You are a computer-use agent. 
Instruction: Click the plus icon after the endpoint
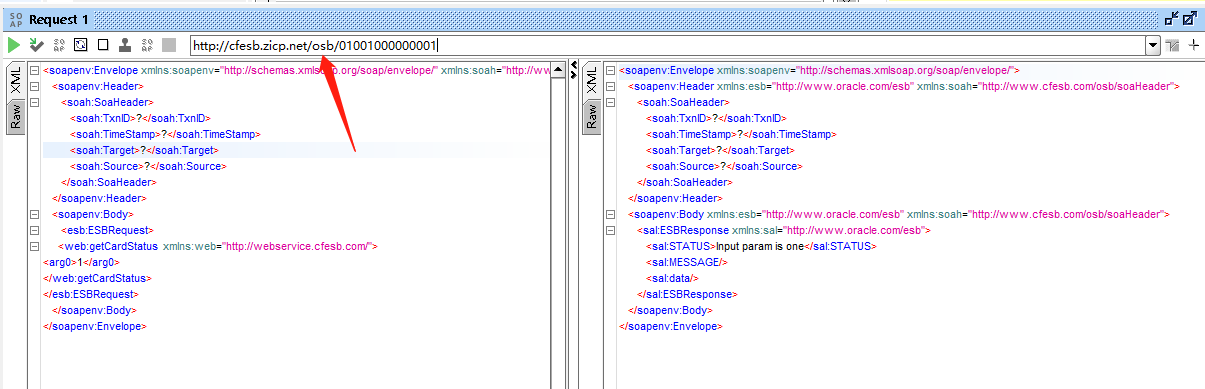[1193, 46]
